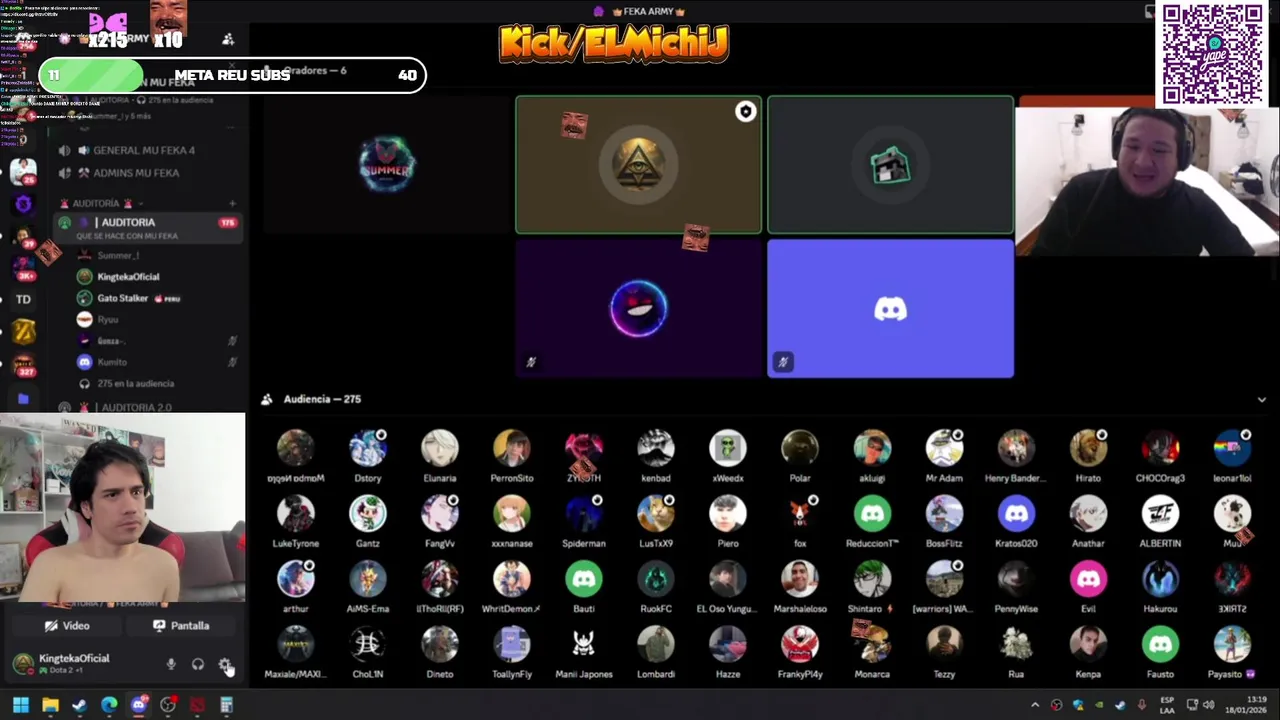Viewport: 1280px width, 720px height.
Task: Open audience member Tezzy
Action: [x=944, y=654]
